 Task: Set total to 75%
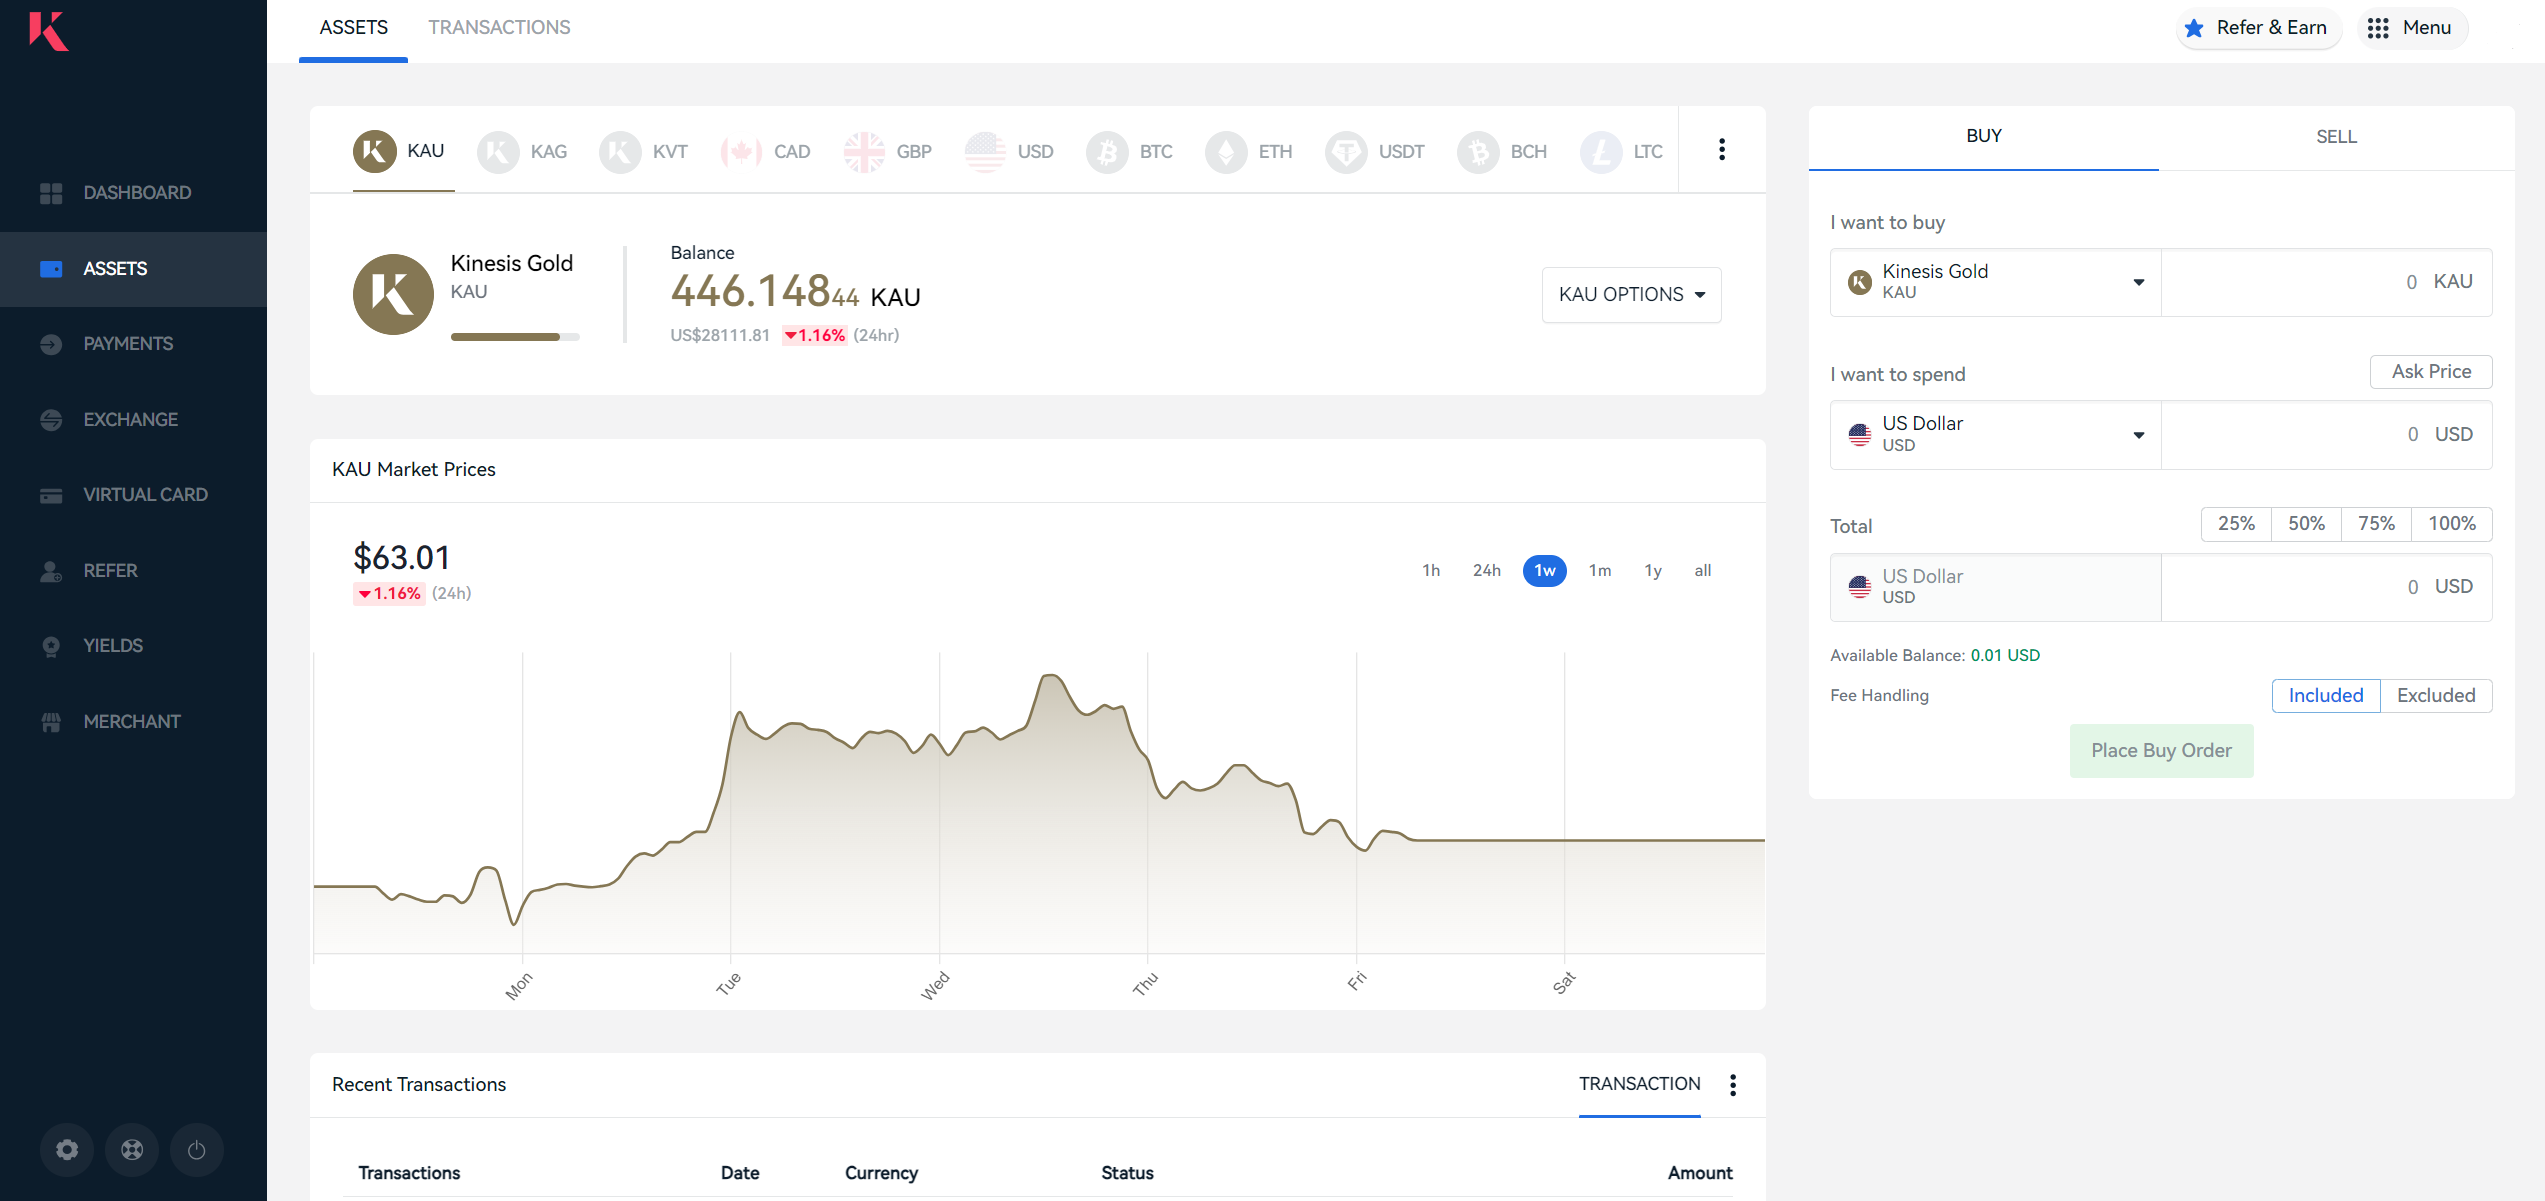tap(2376, 524)
